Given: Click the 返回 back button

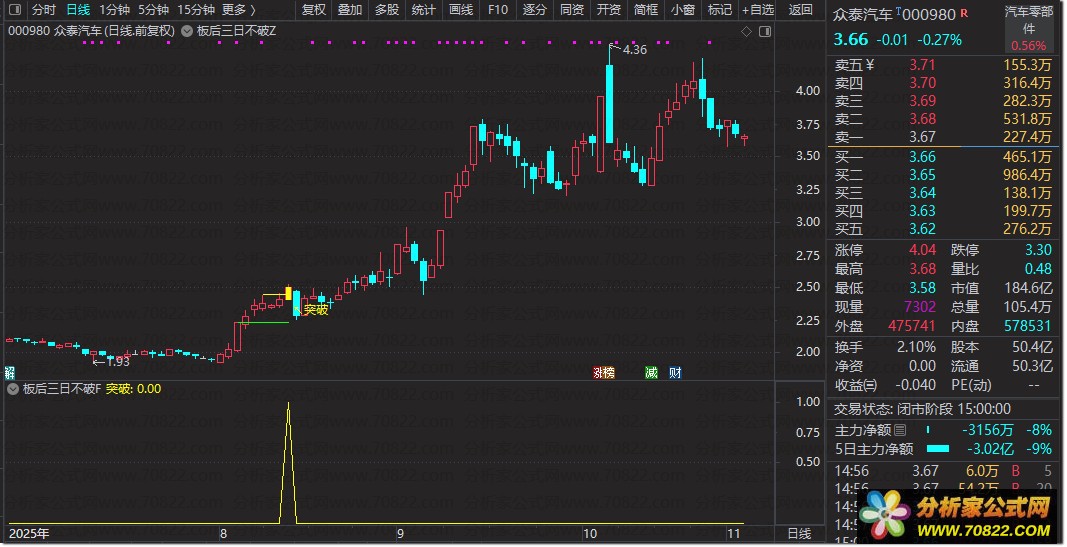Looking at the screenshot, I should point(800,10).
